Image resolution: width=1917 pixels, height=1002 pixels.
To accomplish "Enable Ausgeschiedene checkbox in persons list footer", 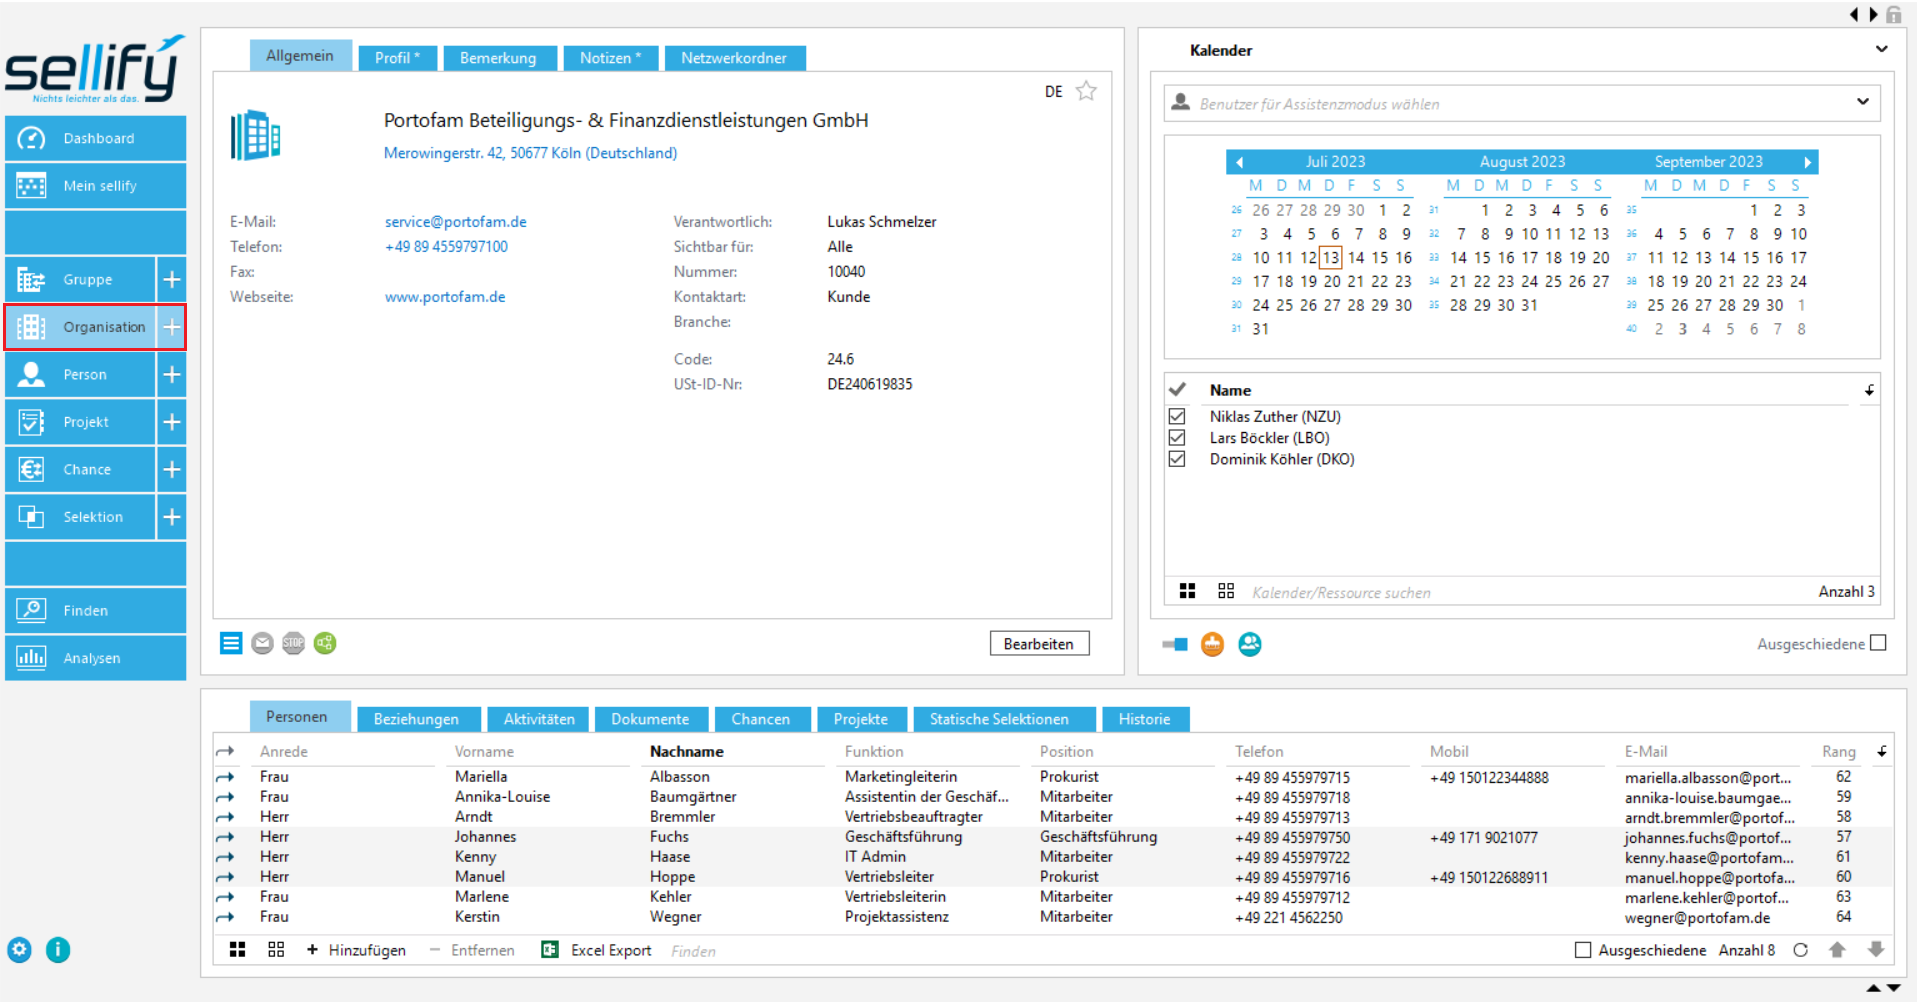I will coord(1582,950).
